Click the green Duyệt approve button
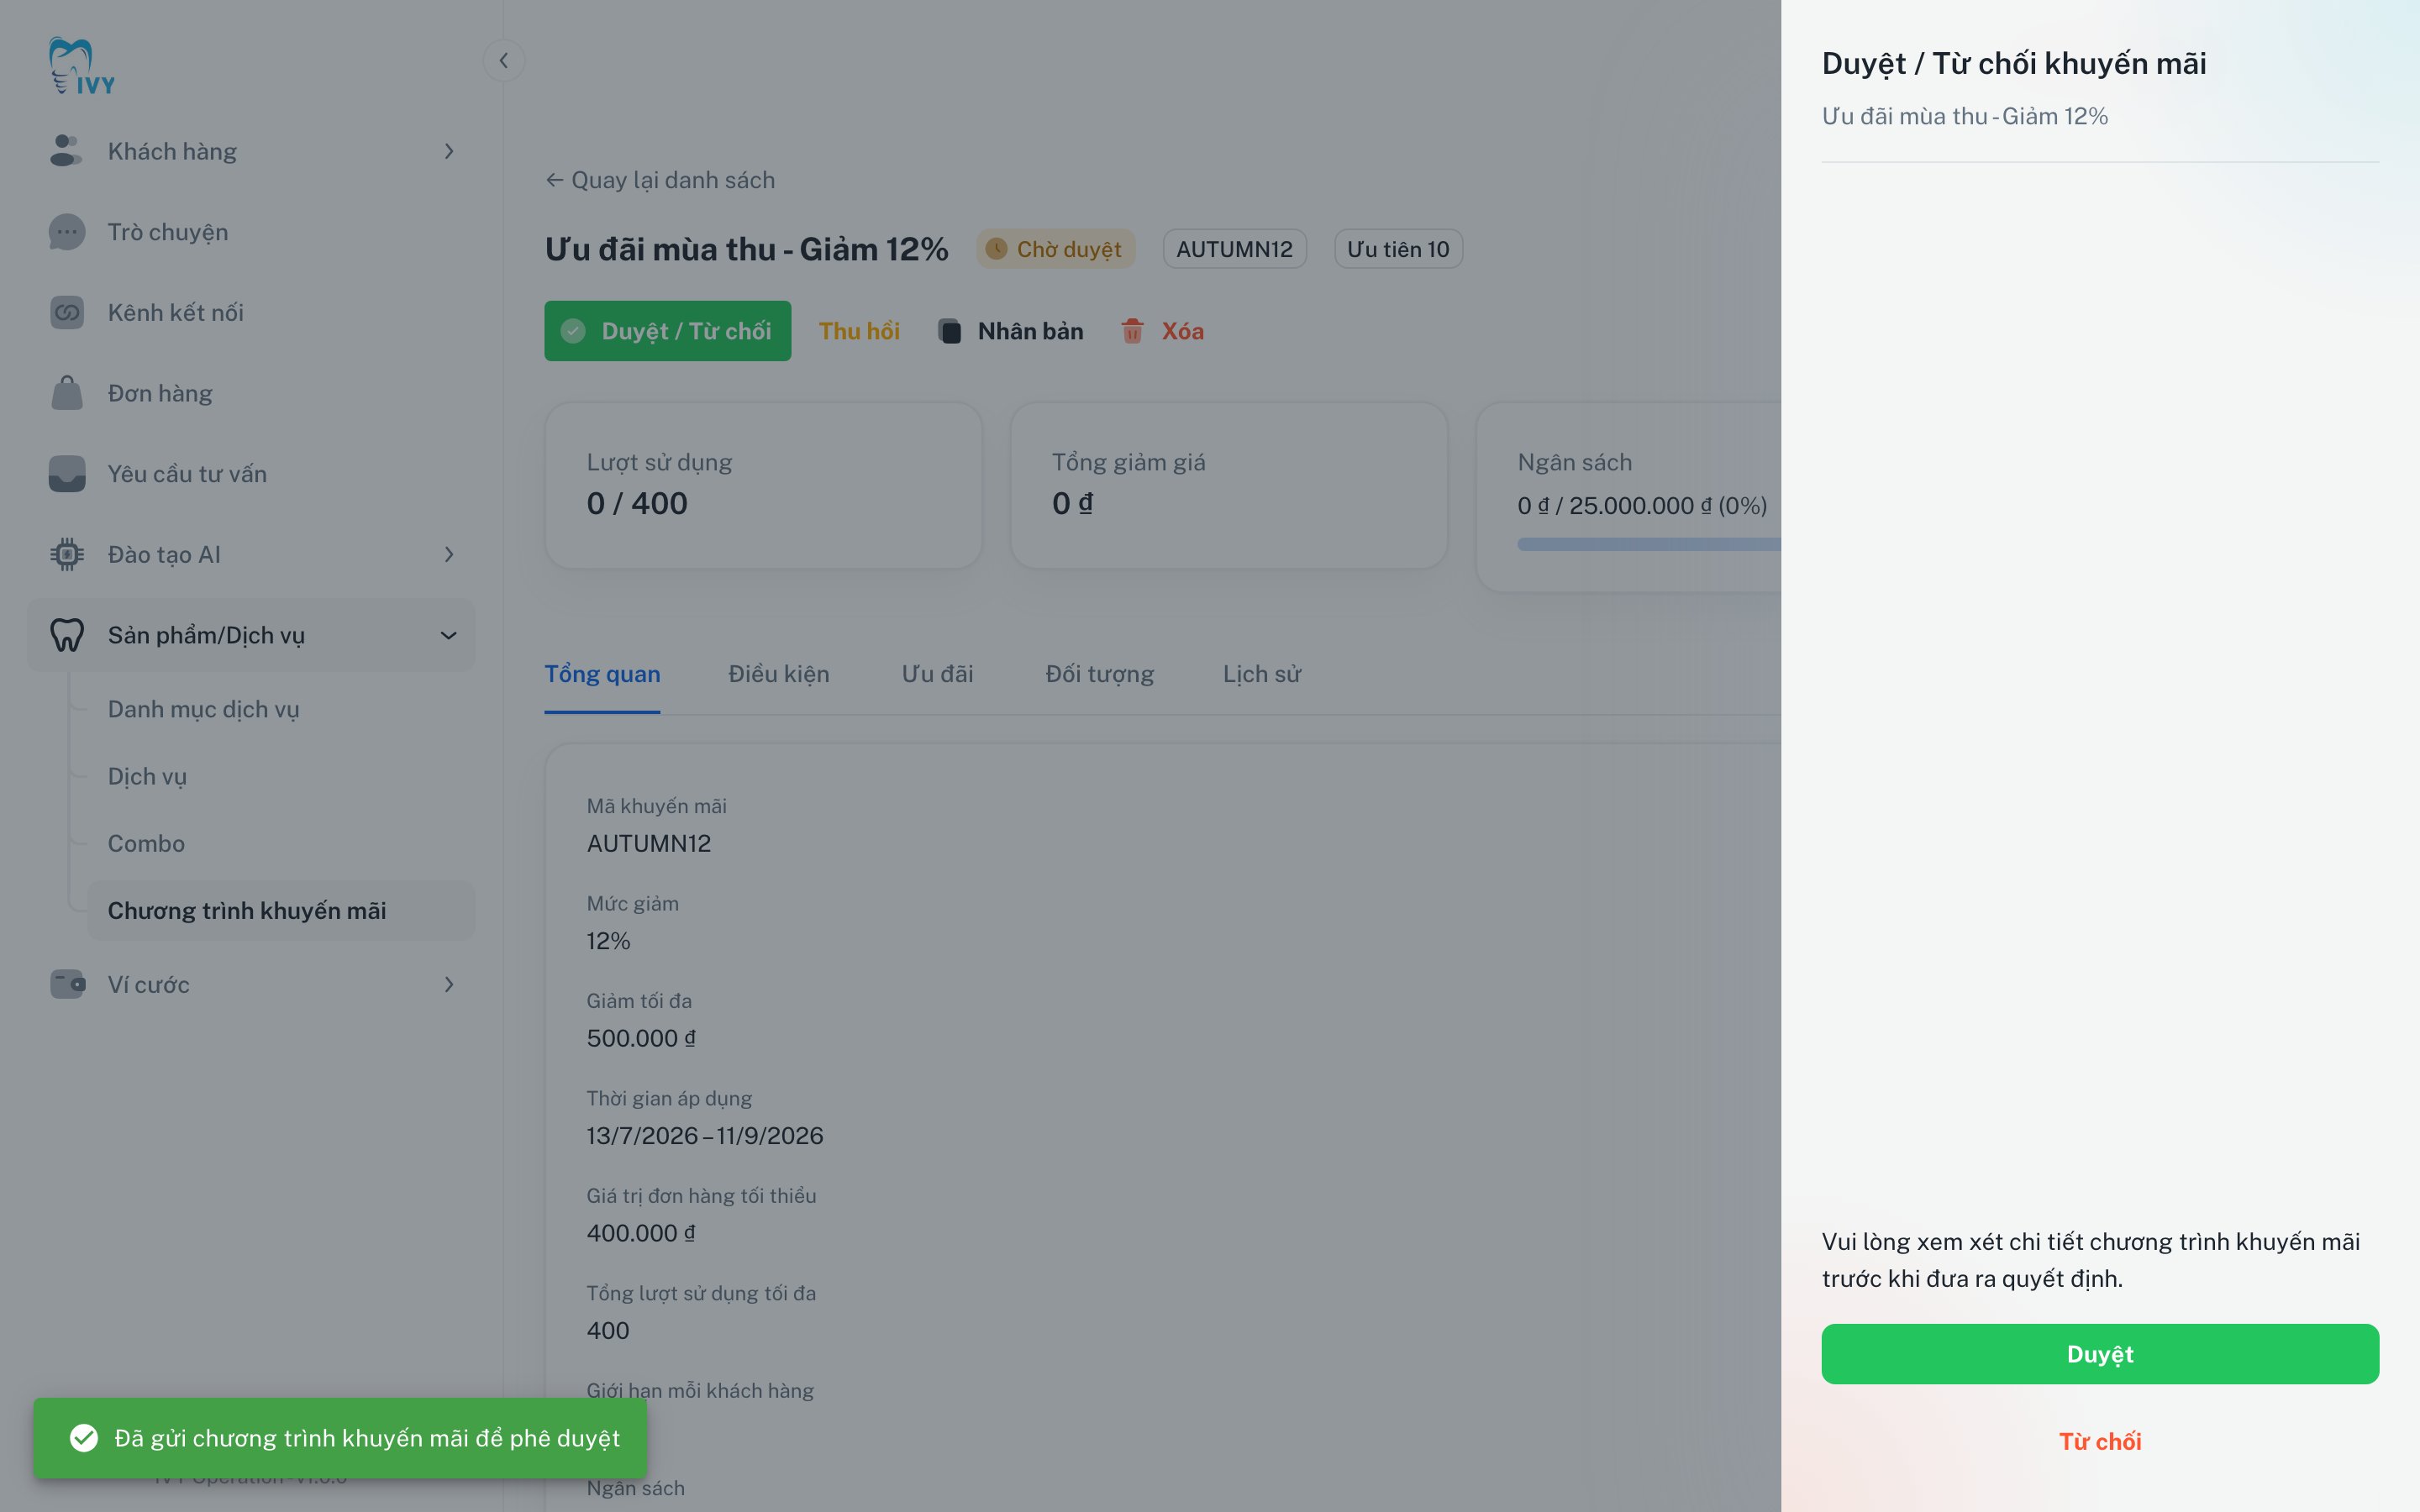 [x=2100, y=1354]
